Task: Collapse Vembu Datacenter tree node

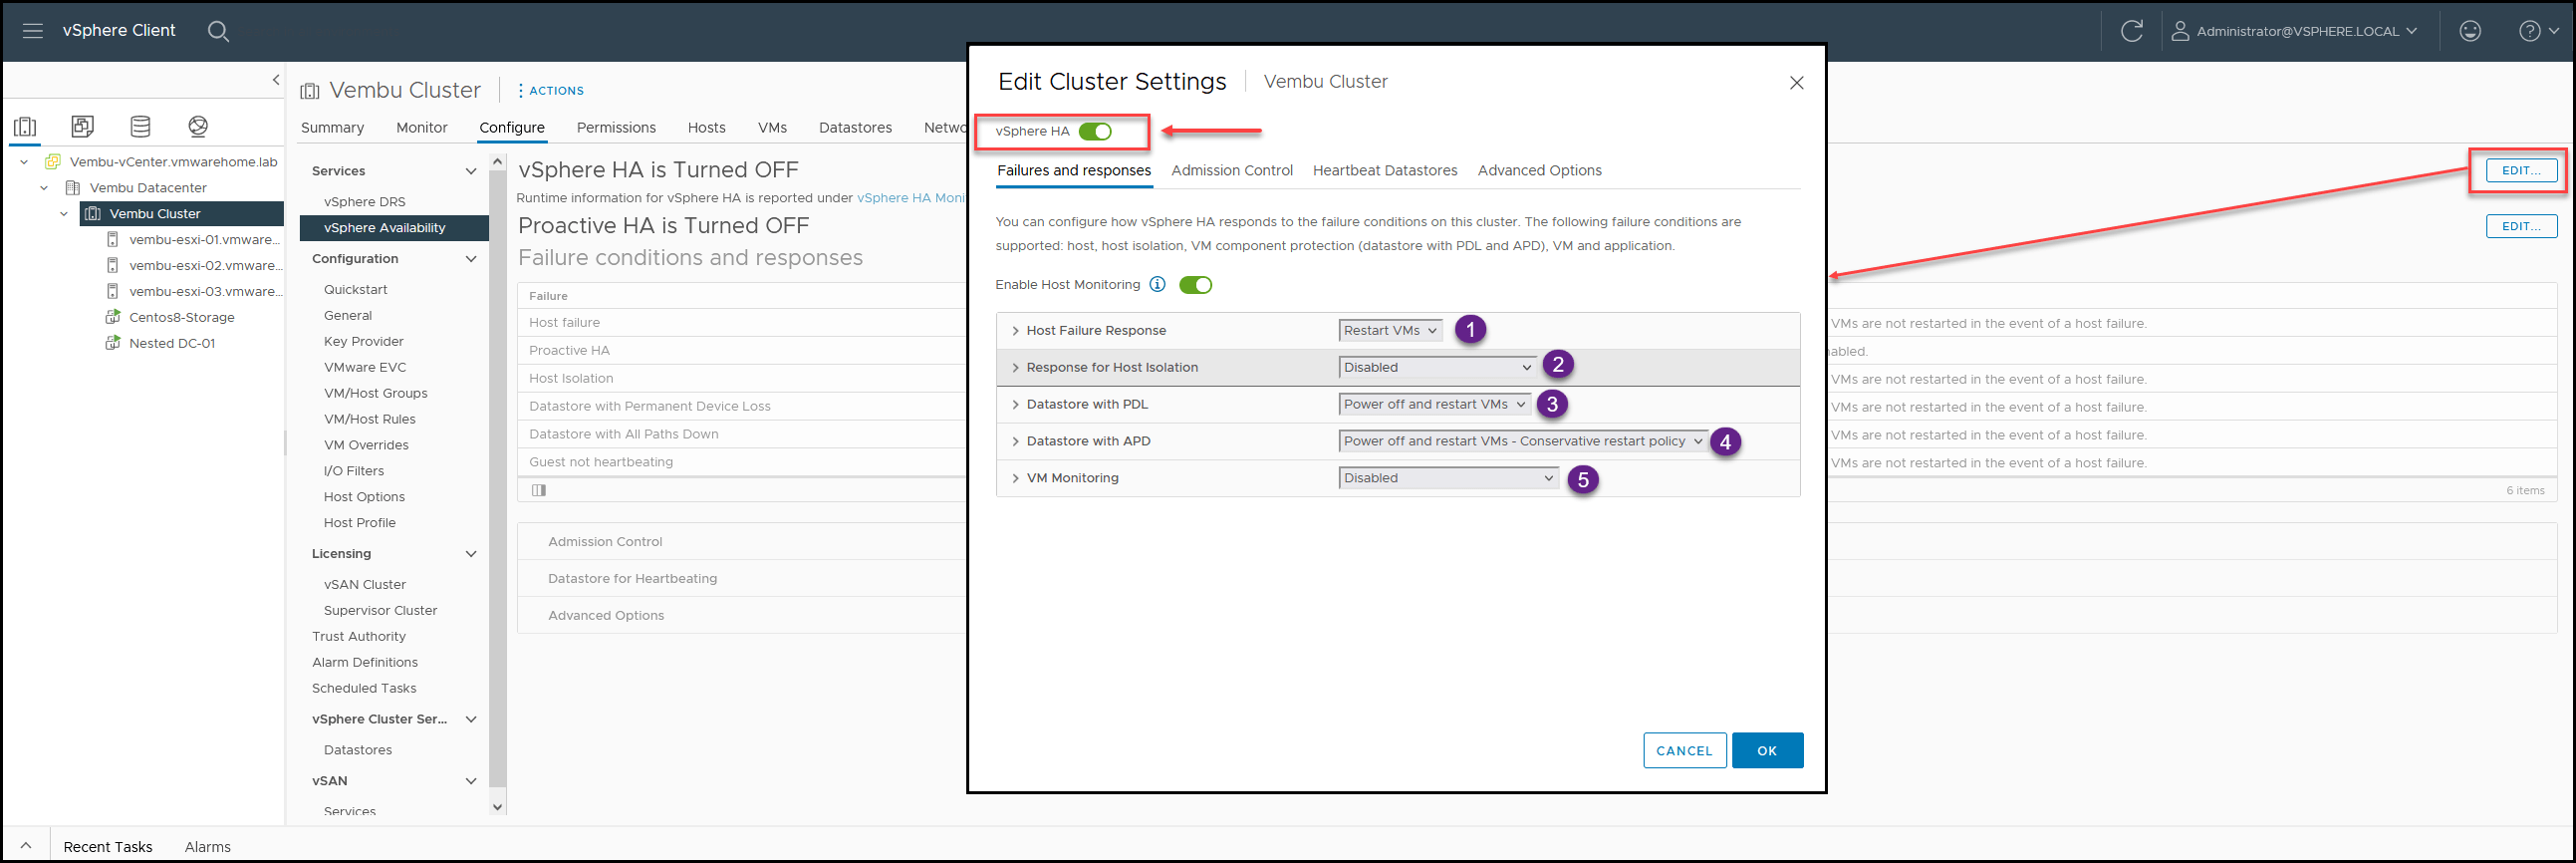Action: 44,188
